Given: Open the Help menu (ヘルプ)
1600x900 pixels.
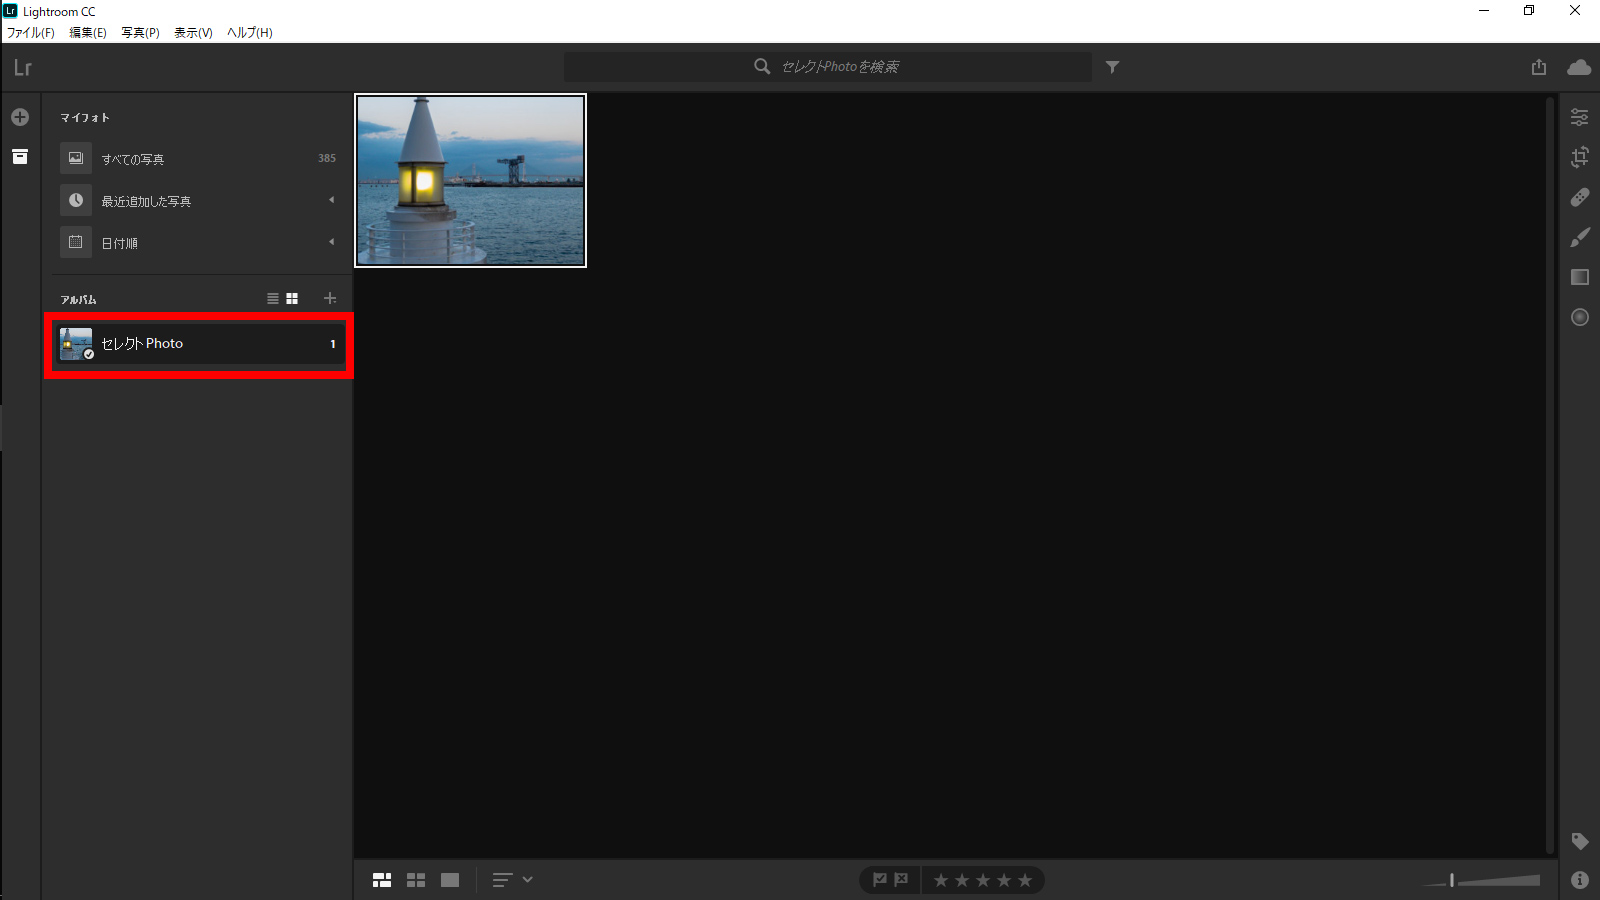Looking at the screenshot, I should coord(249,32).
